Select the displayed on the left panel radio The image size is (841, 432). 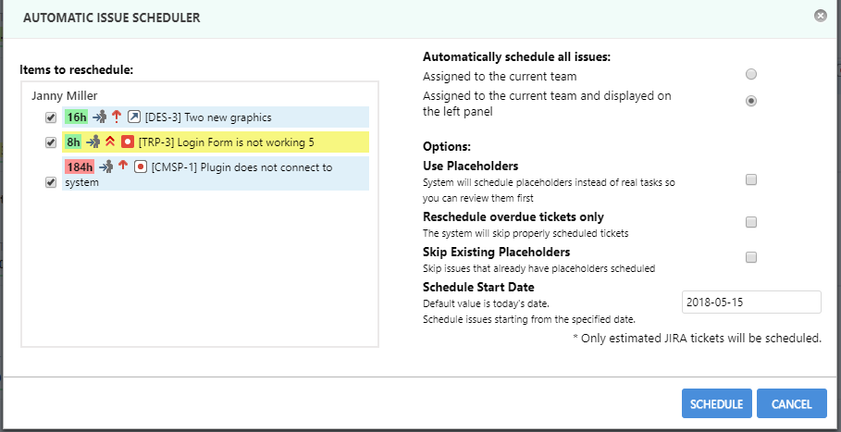click(751, 100)
